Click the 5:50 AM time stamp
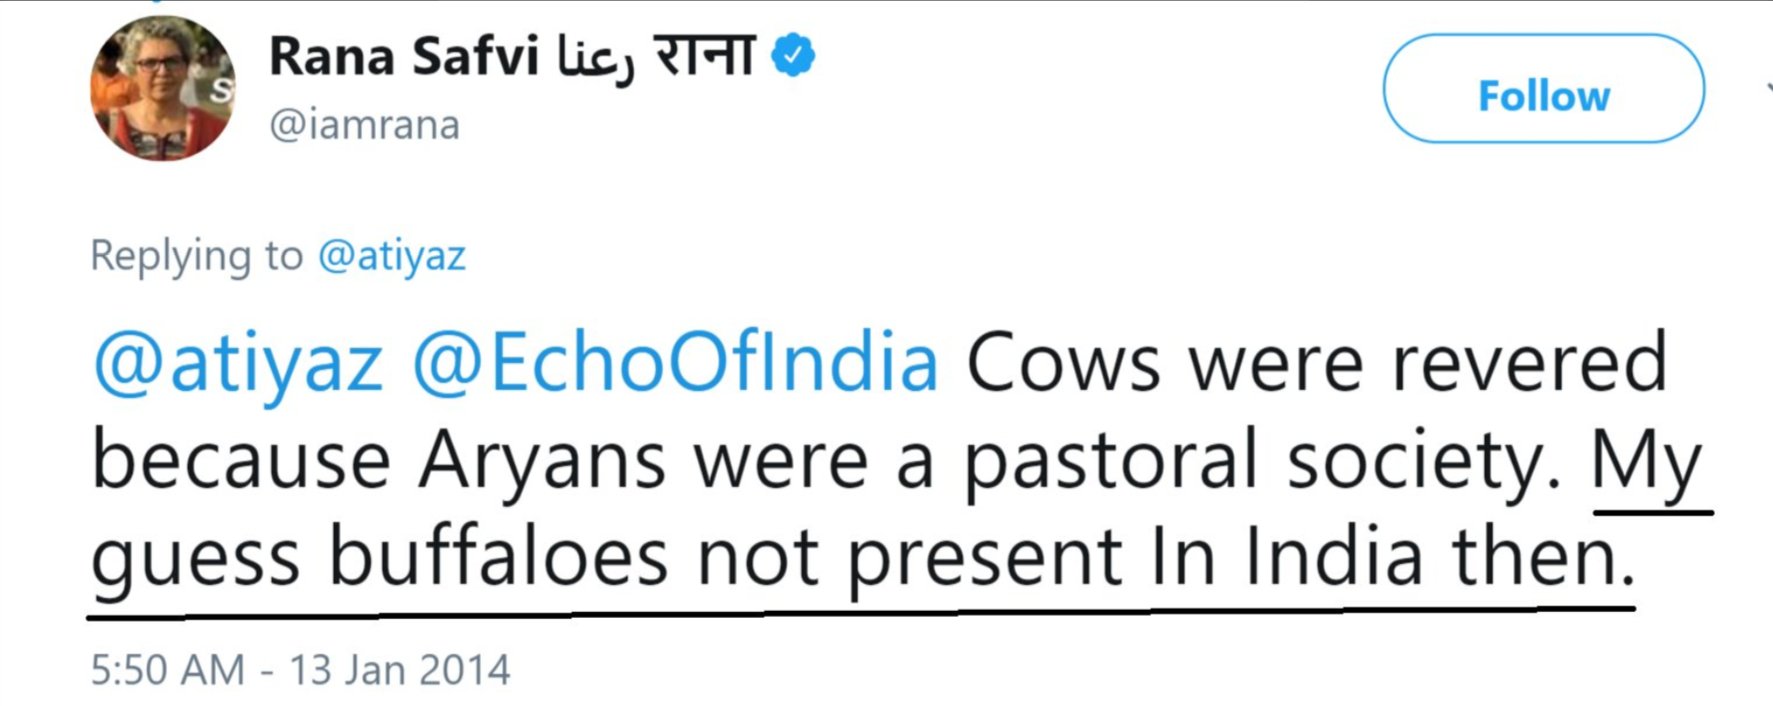 (167, 670)
